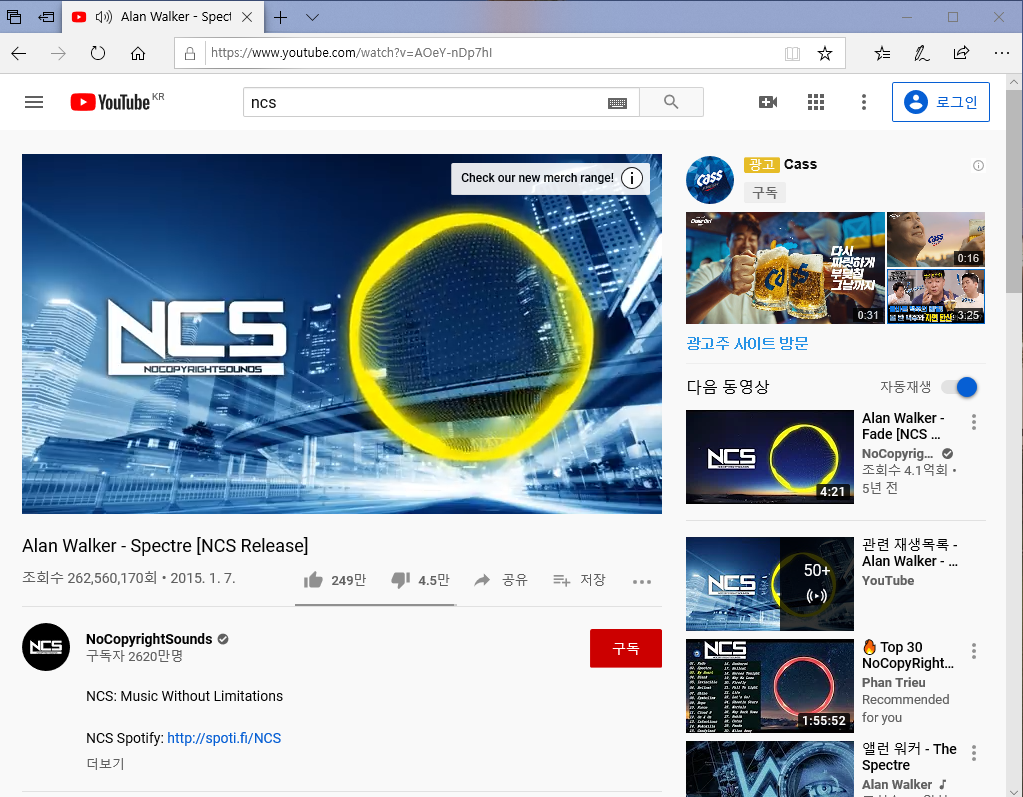Play Top 30 NoCopyRight thumbnail
The image size is (1023, 797).
pyautogui.click(x=770, y=686)
